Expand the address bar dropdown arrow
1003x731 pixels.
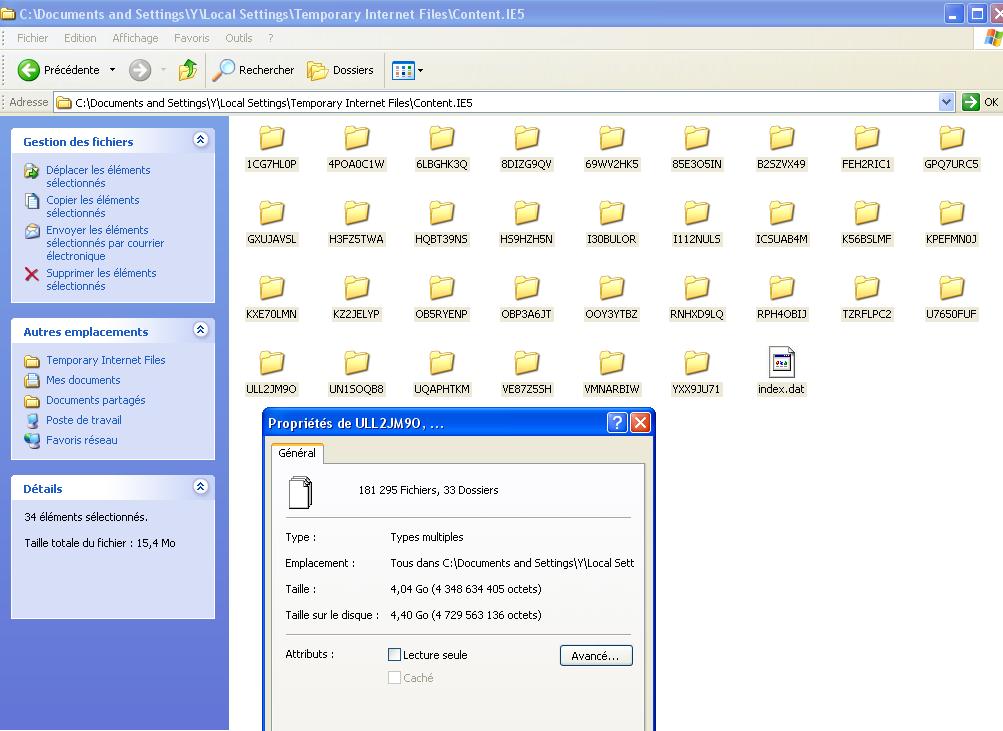[946, 102]
